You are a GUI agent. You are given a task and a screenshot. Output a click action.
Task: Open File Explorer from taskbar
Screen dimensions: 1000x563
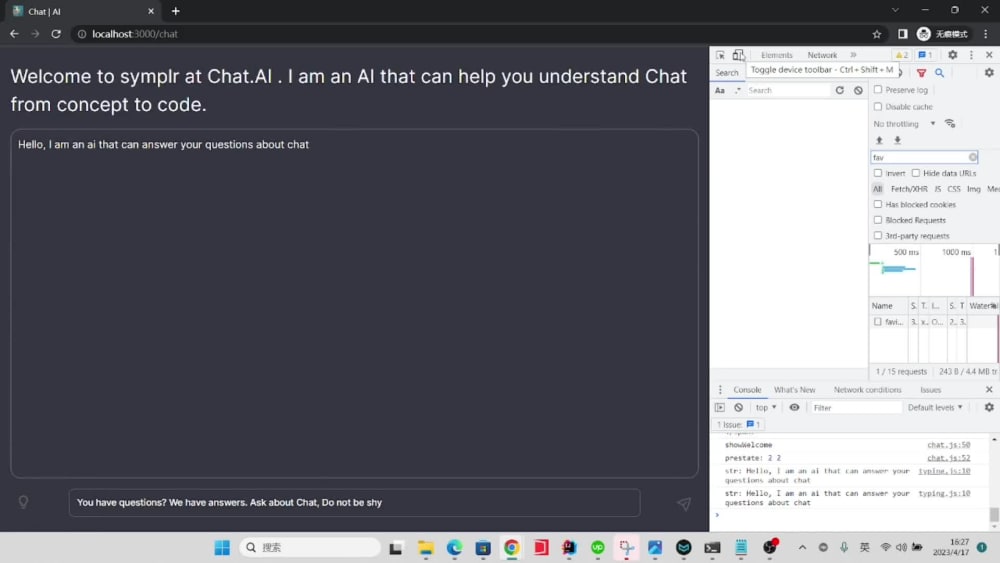click(425, 547)
